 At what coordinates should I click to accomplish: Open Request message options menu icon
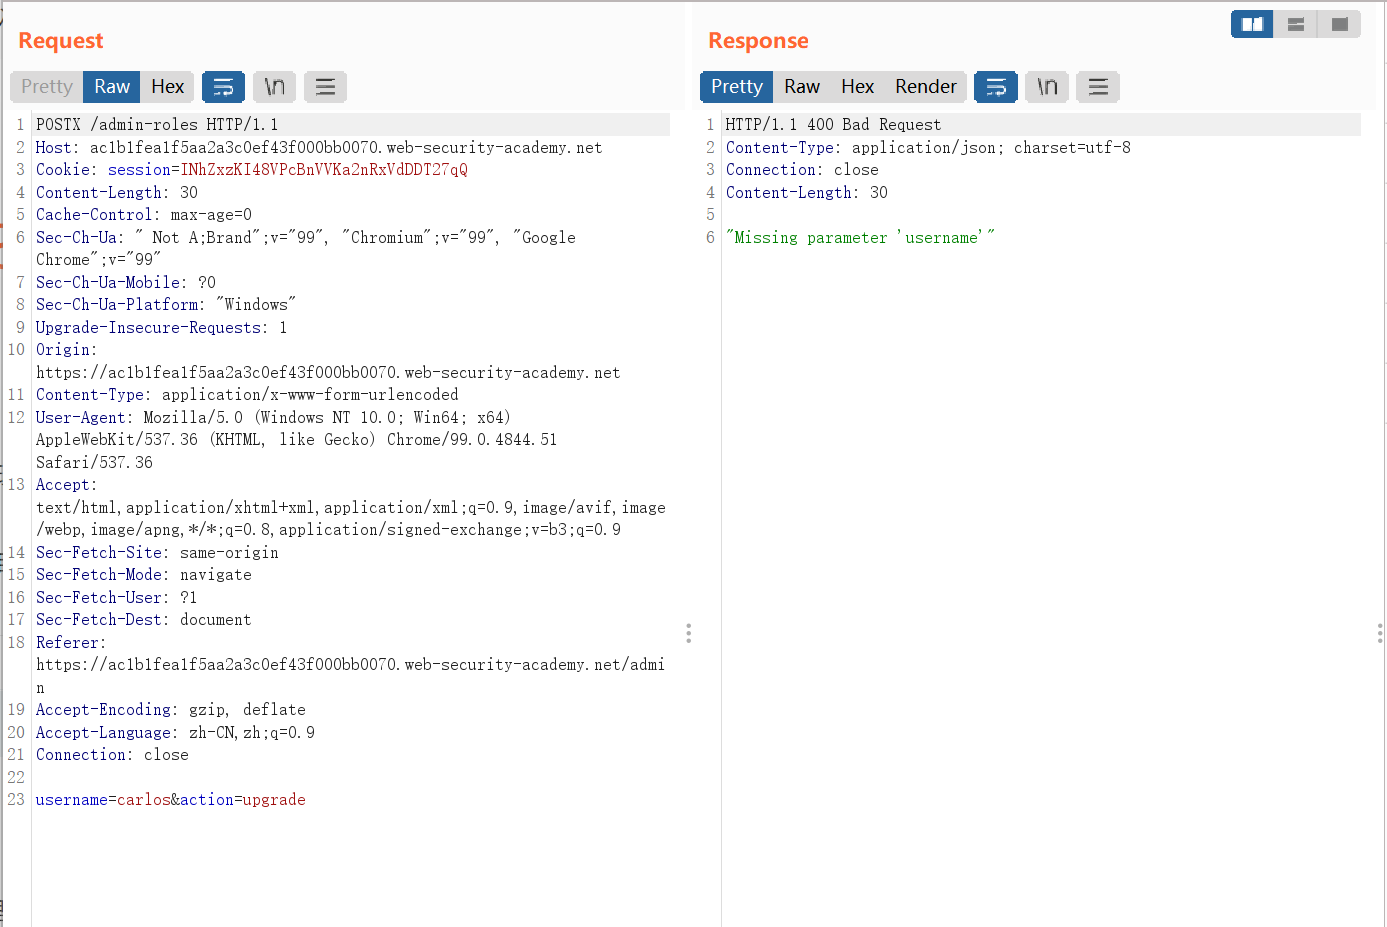(325, 87)
